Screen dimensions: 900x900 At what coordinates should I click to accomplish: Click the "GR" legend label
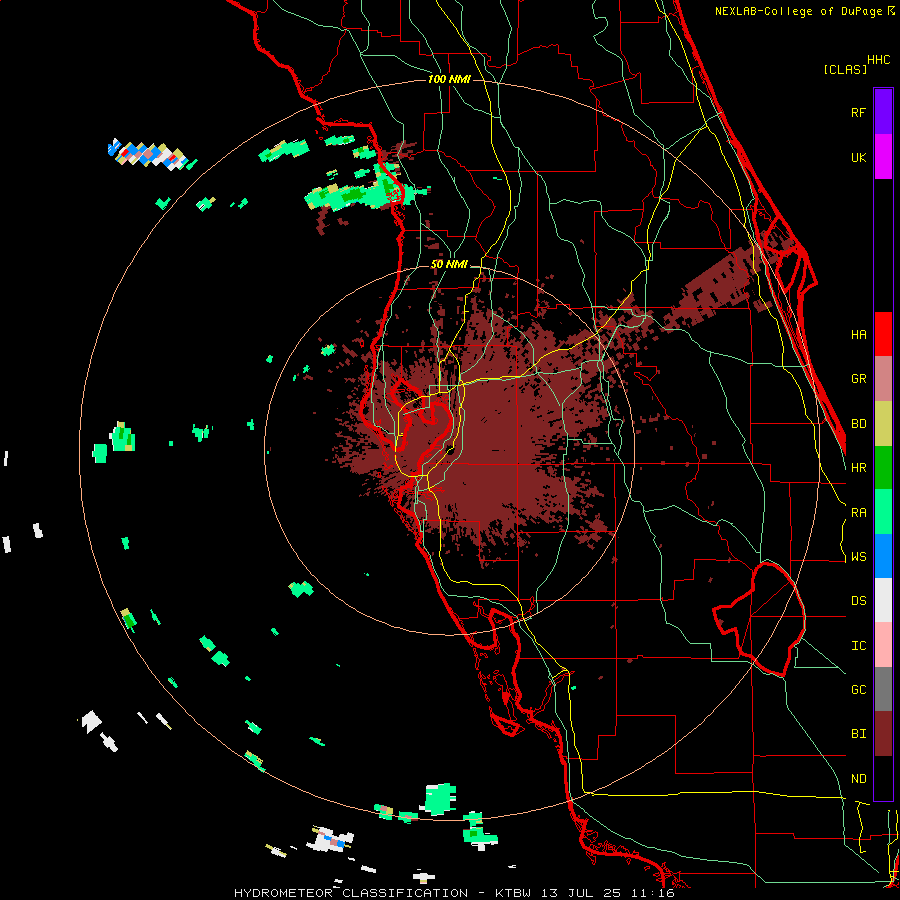[858, 379]
